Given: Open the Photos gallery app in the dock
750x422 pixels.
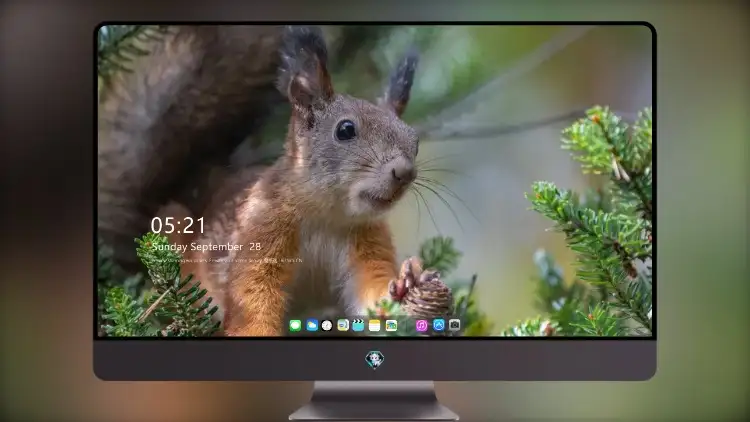Looking at the screenshot, I should [x=391, y=326].
